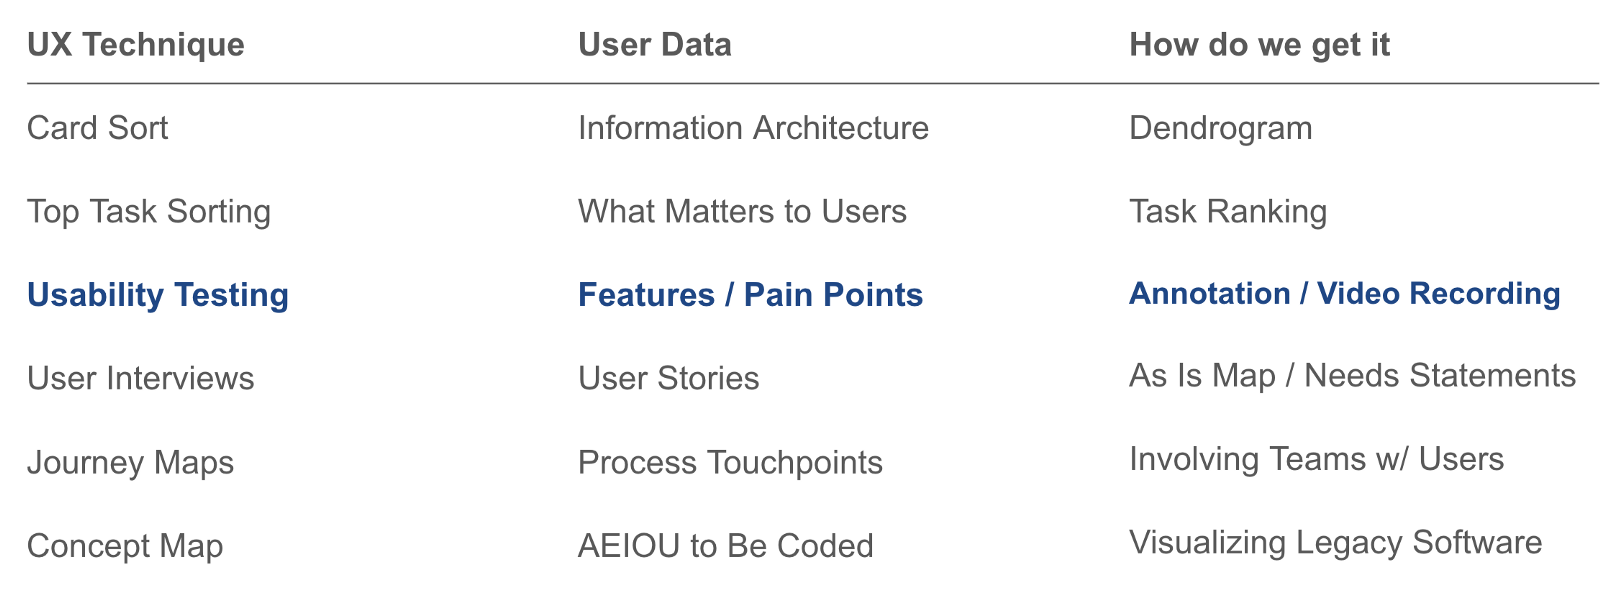1600x600 pixels.
Task: Click the User Stories entry
Action: [668, 379]
